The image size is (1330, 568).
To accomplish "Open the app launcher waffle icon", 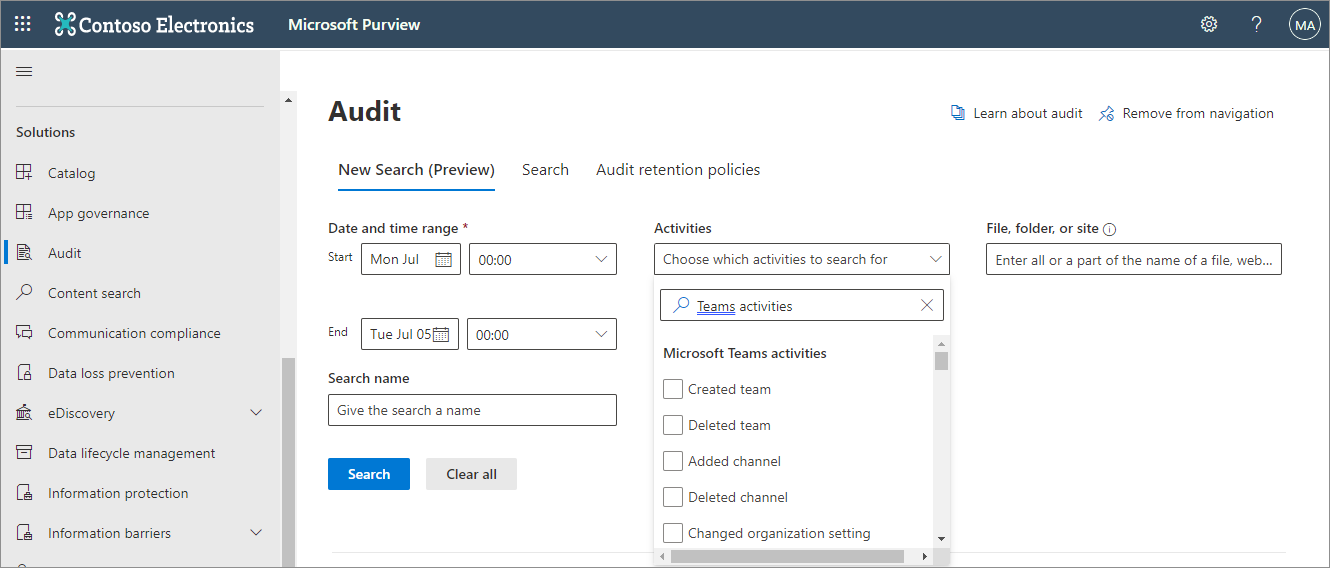I will (x=23, y=24).
